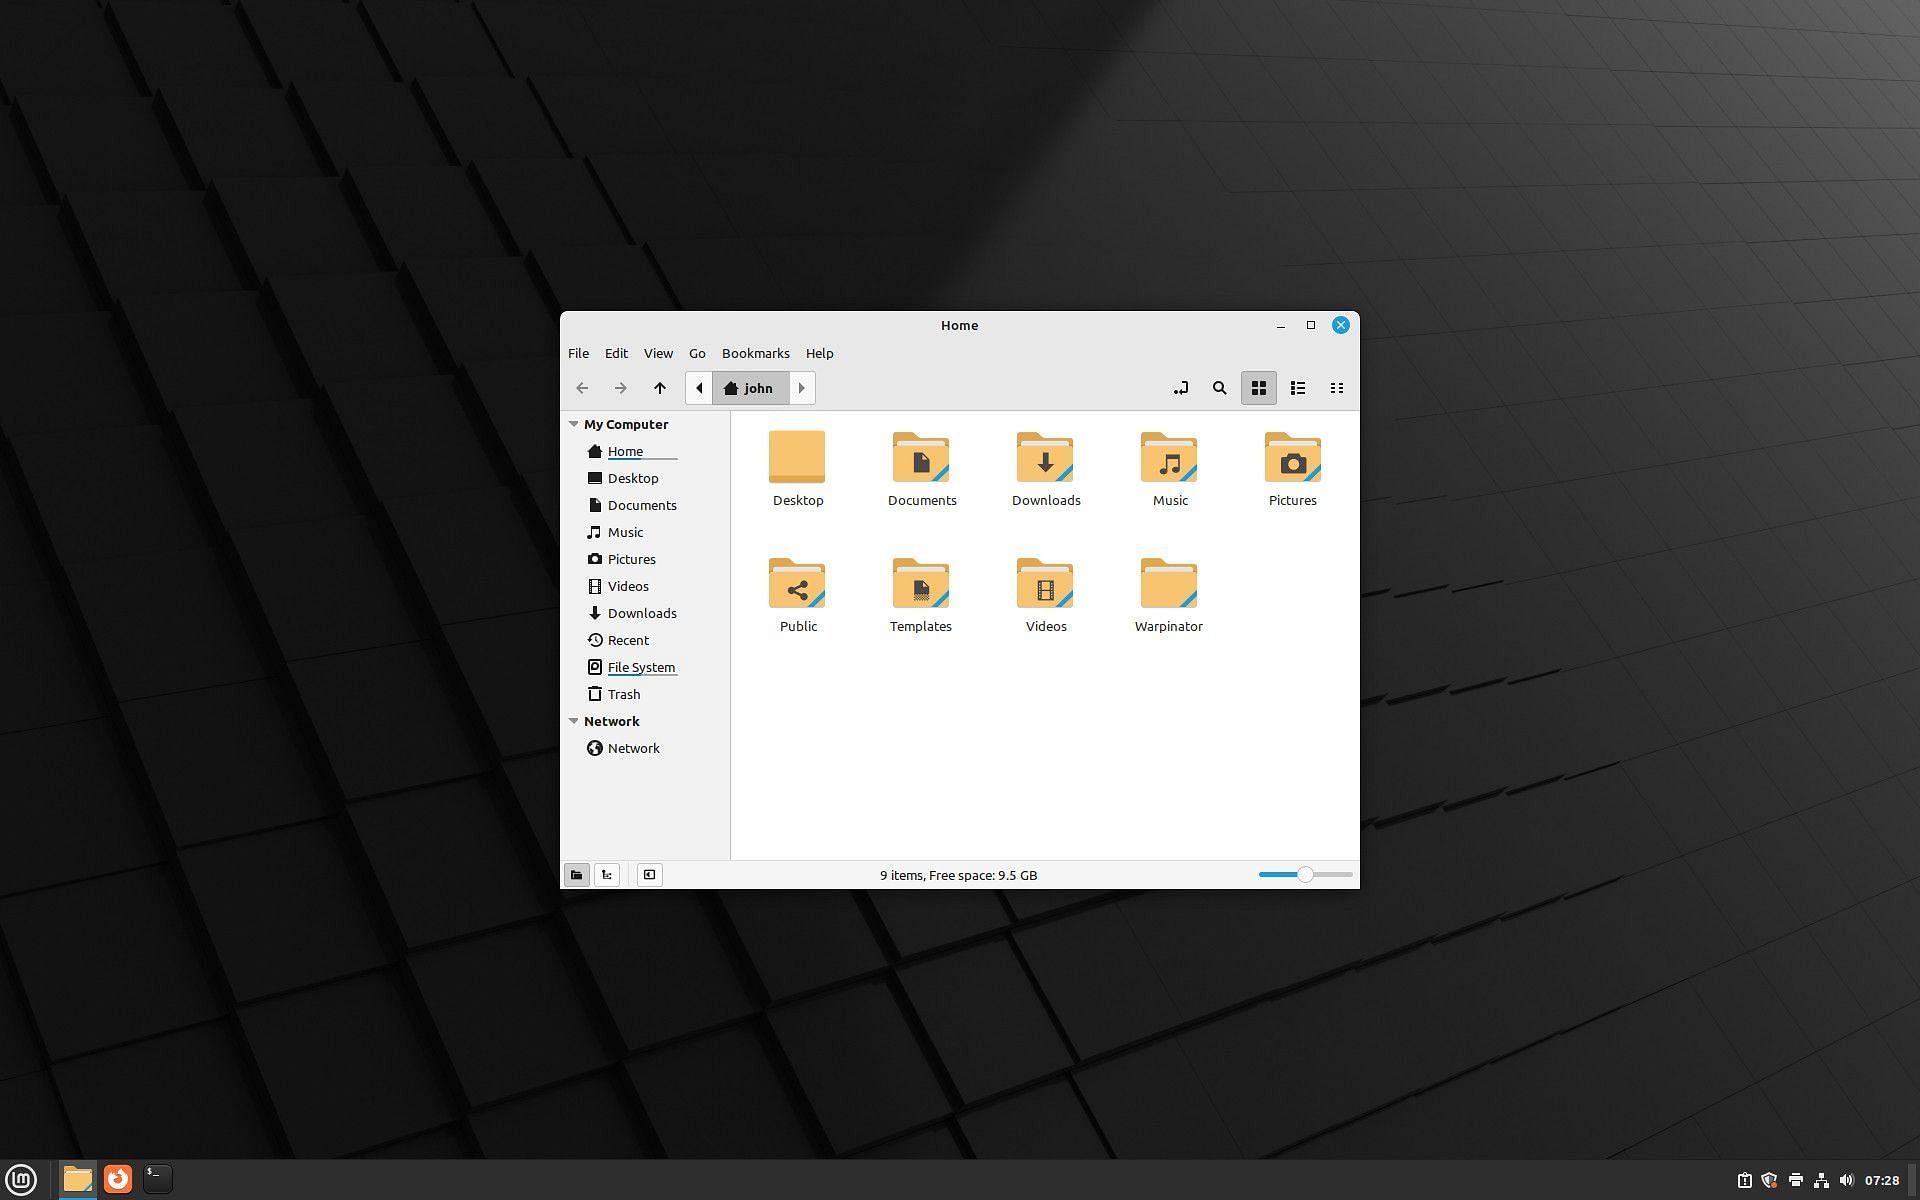This screenshot has width=1920, height=1200.
Task: Click the terminal taskbar icon
Action: point(156,1178)
